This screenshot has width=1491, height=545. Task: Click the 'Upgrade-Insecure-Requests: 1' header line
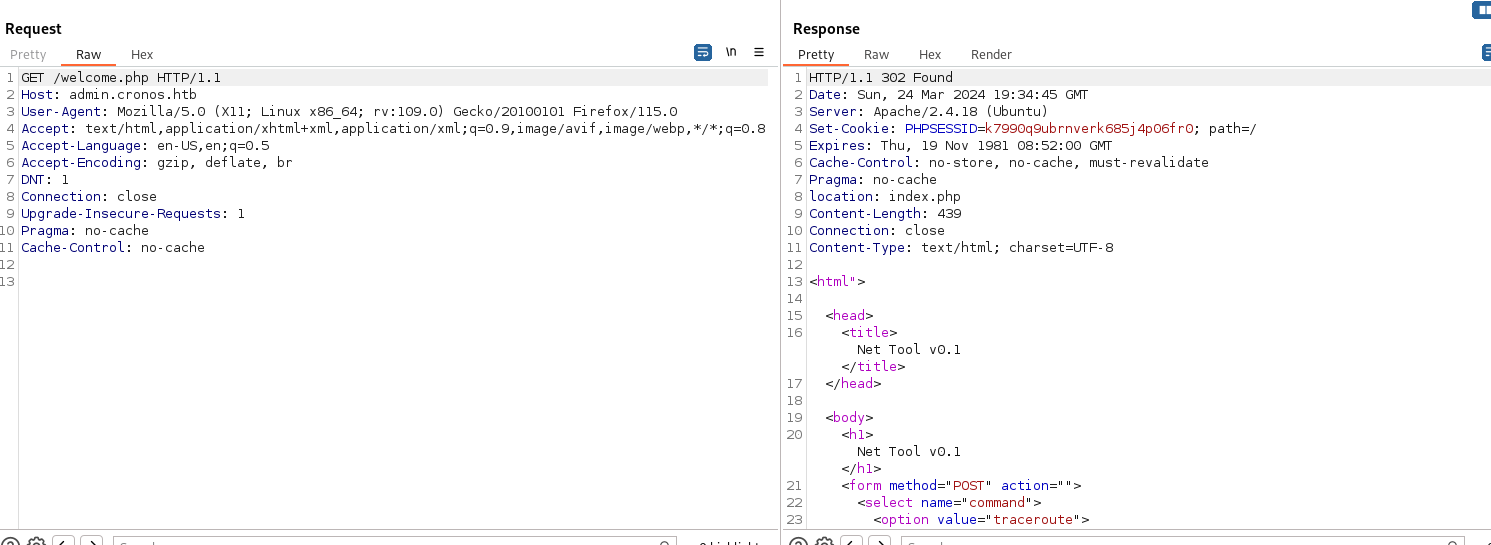point(133,214)
